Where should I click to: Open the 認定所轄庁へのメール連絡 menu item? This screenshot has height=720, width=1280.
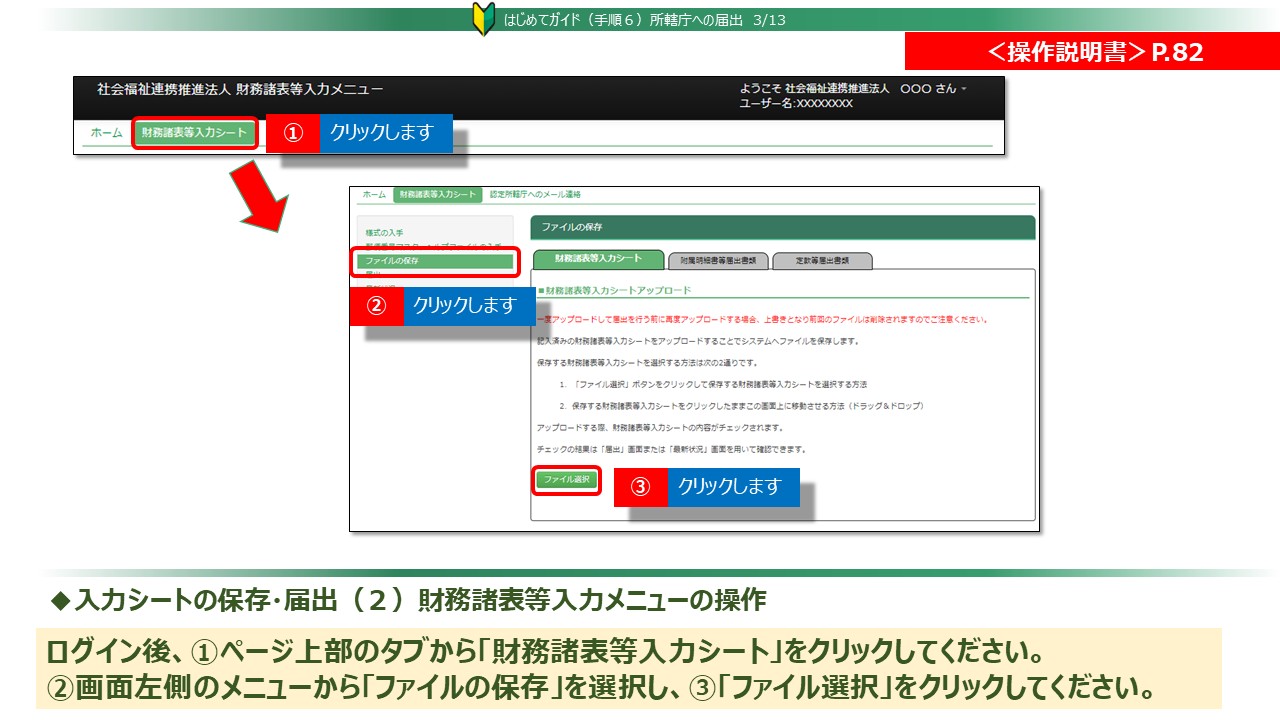[x=535, y=195]
